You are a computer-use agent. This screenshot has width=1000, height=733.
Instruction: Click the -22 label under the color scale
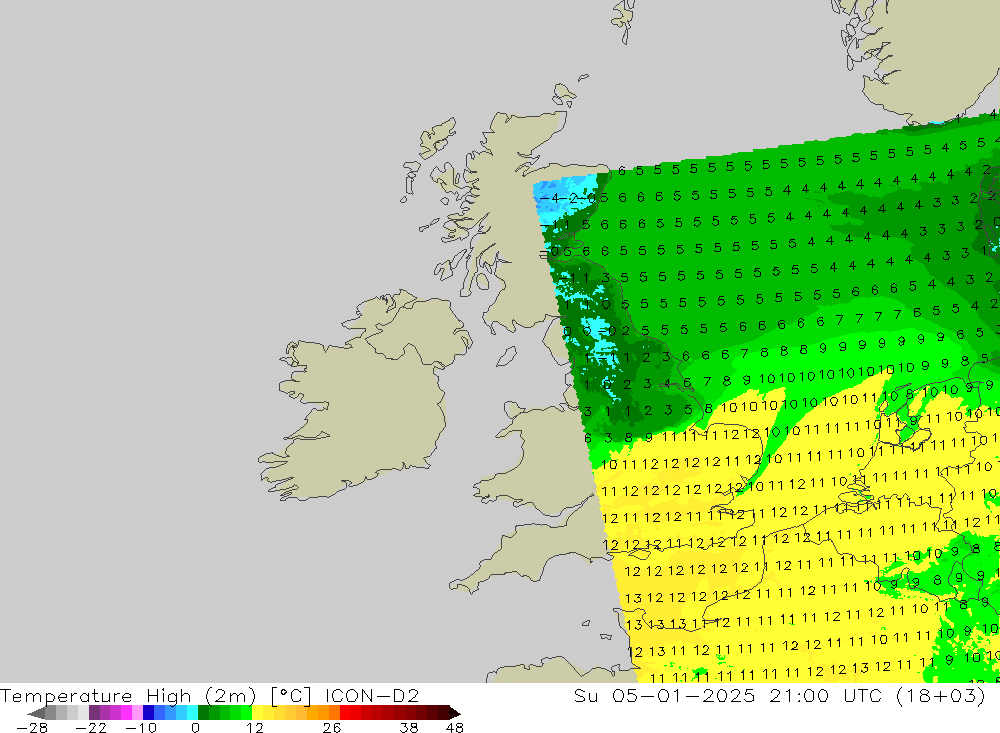91,728
